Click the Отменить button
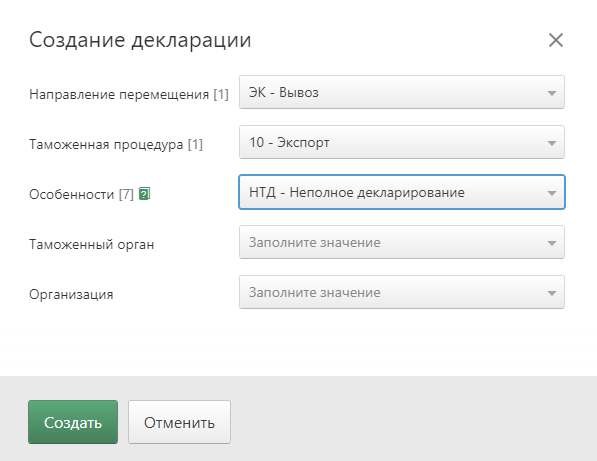 tap(179, 422)
